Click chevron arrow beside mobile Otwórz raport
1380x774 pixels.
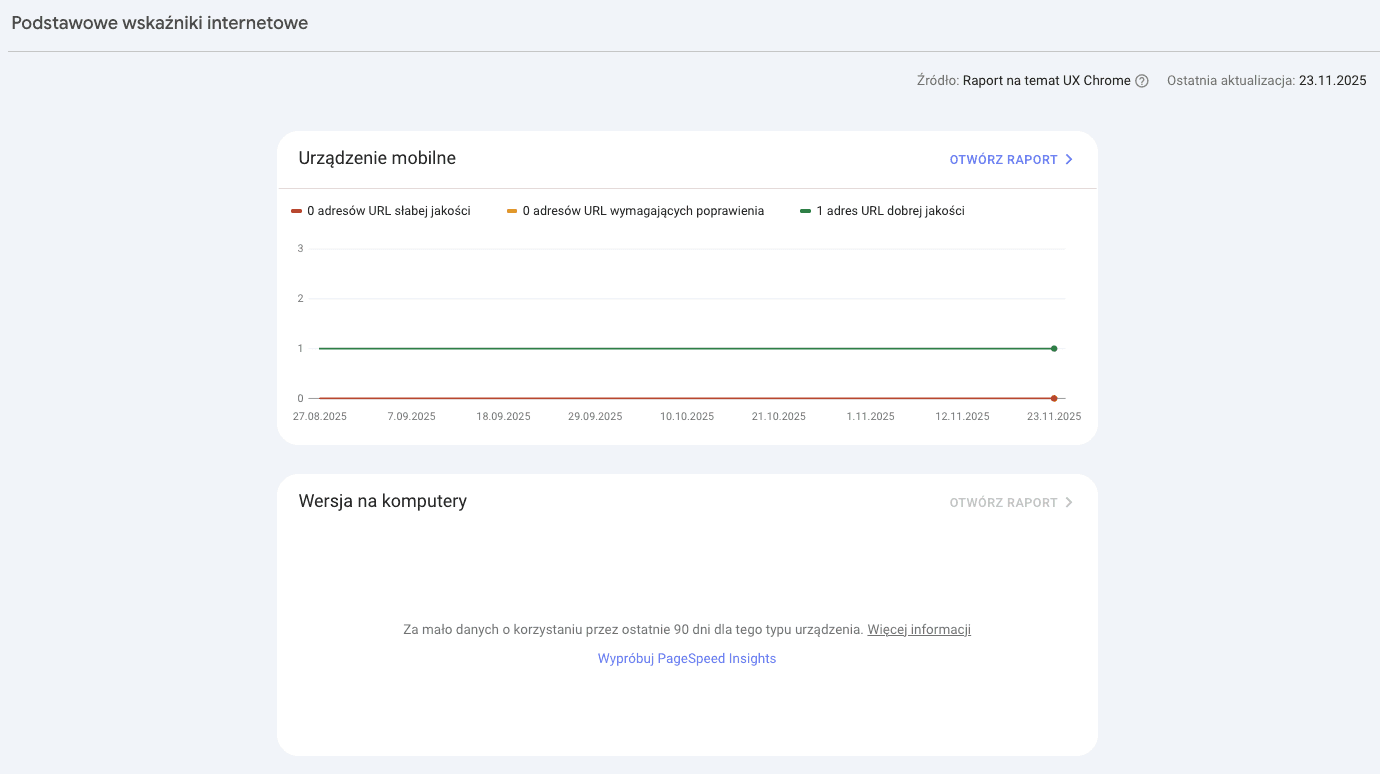click(x=1069, y=160)
